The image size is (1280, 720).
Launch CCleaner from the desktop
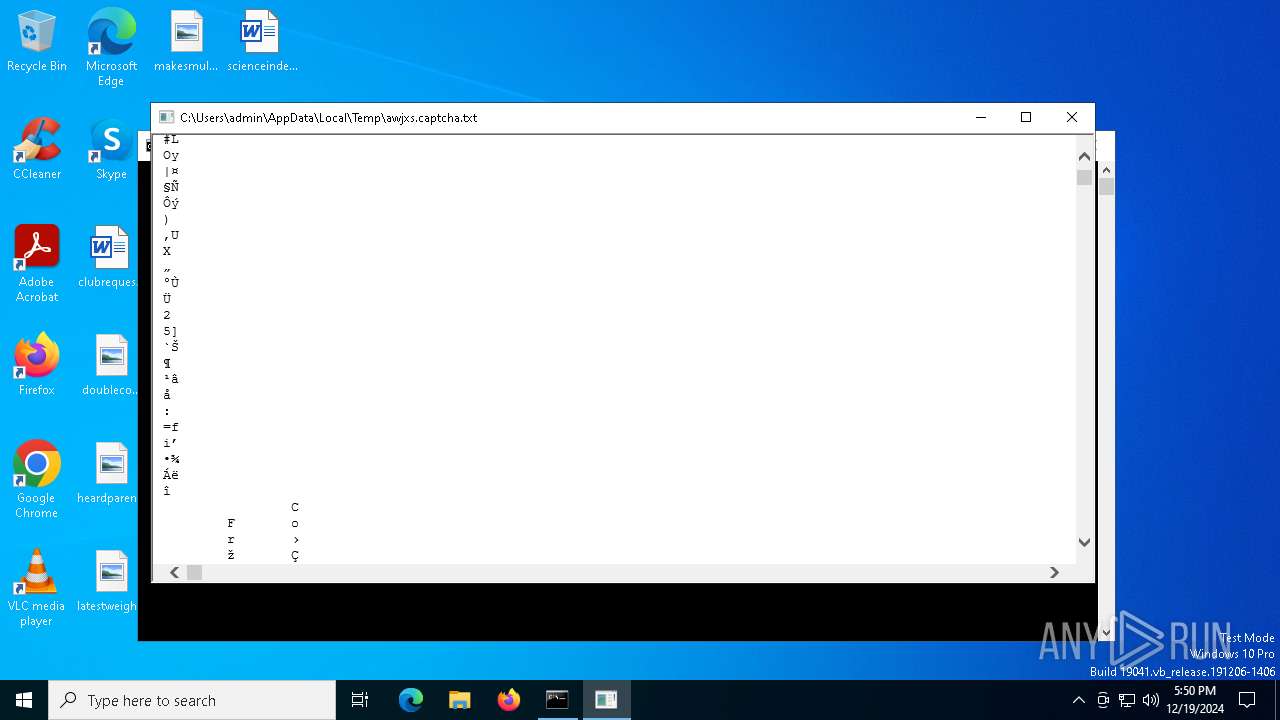(37, 150)
